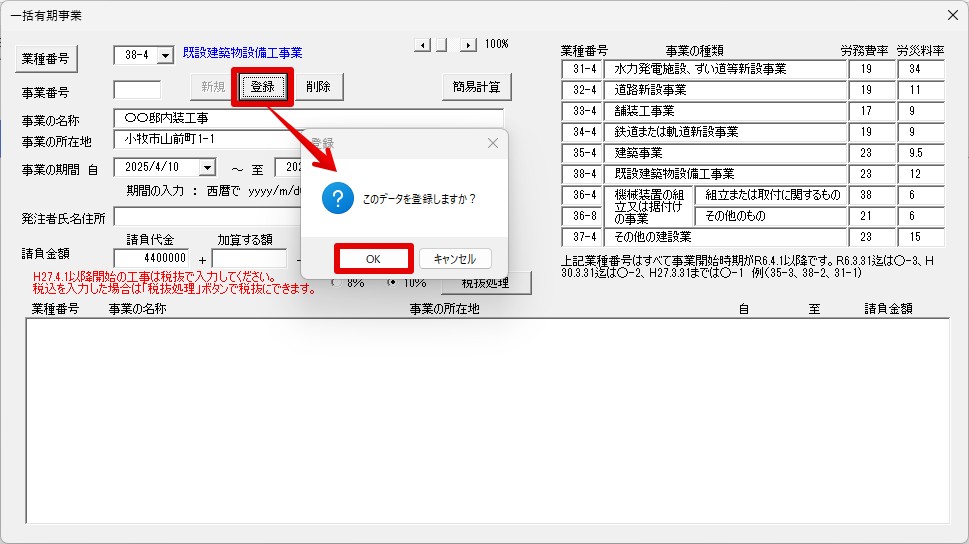Click the end date field after 至
Screen dimensions: 969x544
(x=289, y=167)
